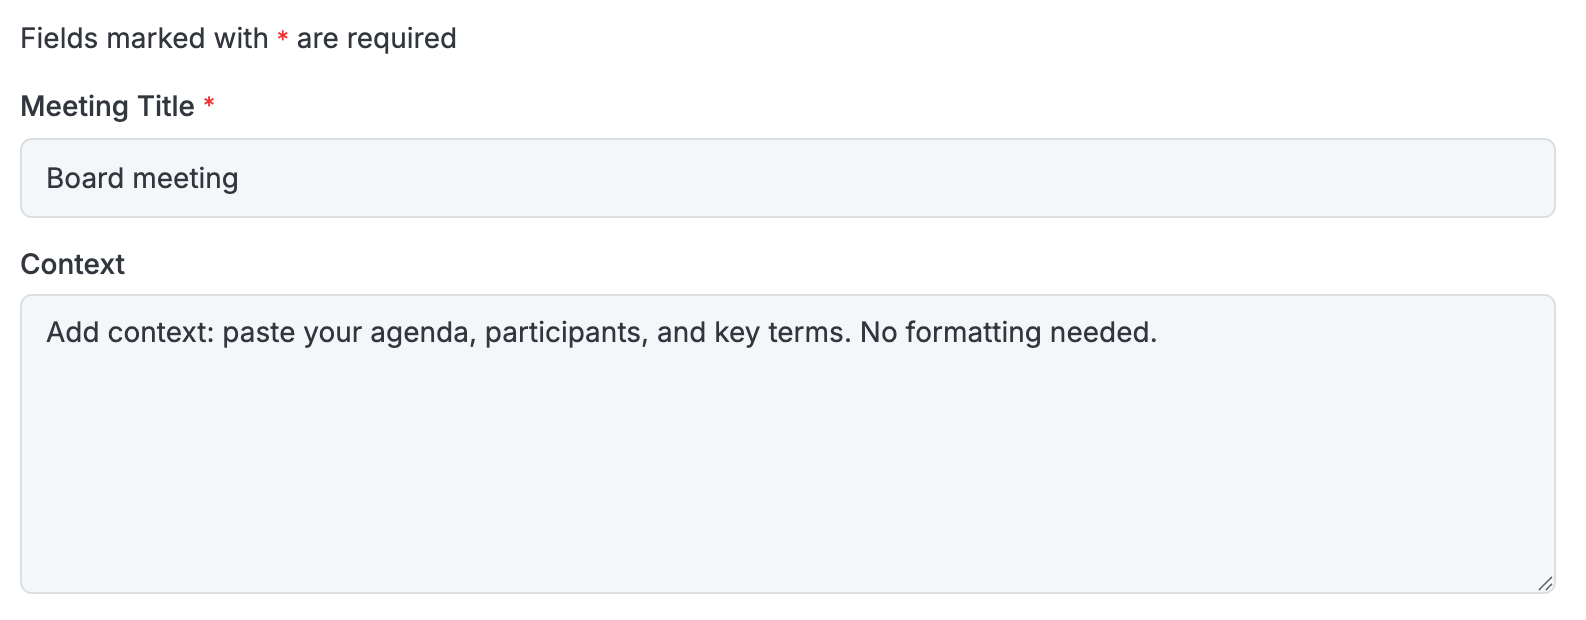Viewport: 1586px width, 620px height.
Task: Grab the Context textarea resize handle
Action: 1545,583
